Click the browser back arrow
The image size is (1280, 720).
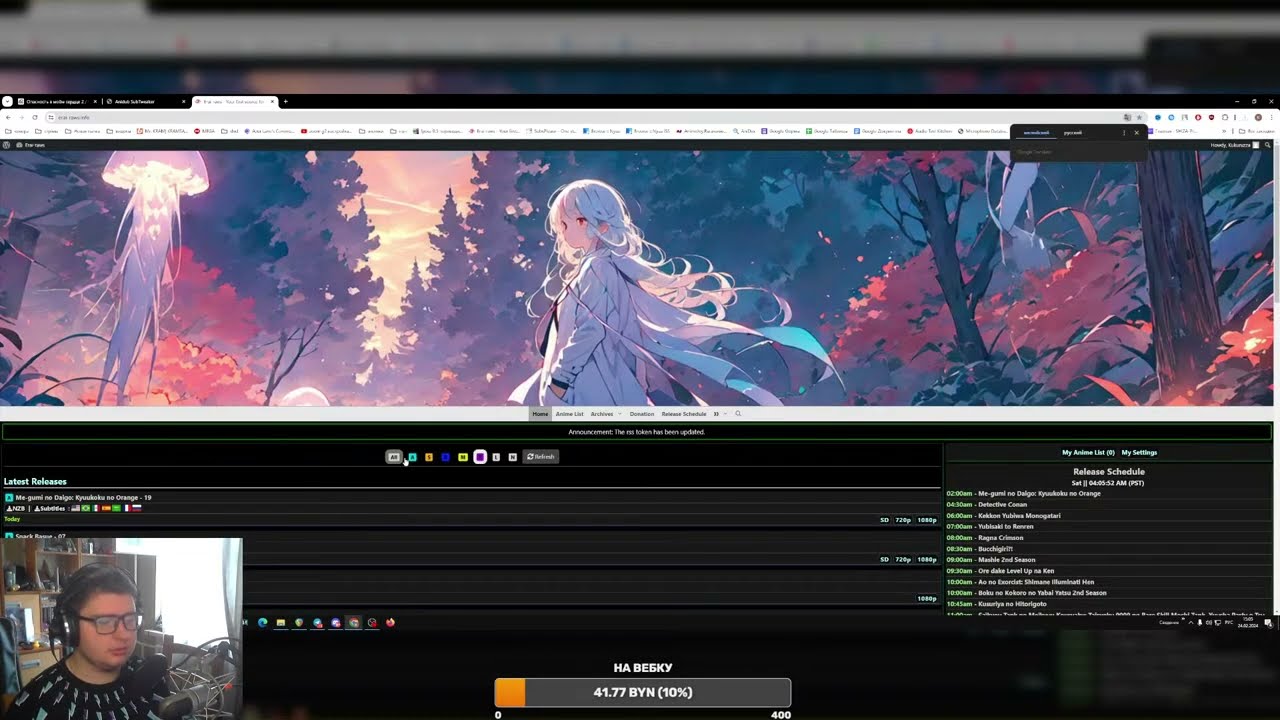[x=7, y=117]
